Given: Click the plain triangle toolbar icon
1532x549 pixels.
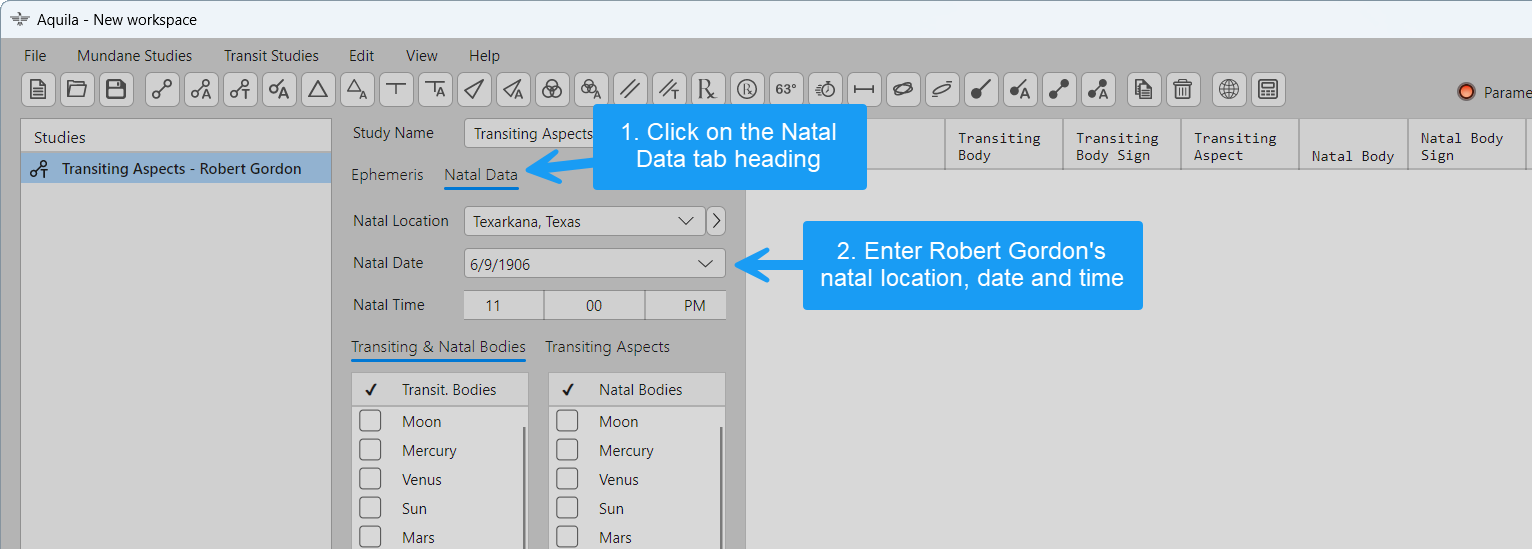Looking at the screenshot, I should pyautogui.click(x=318, y=89).
